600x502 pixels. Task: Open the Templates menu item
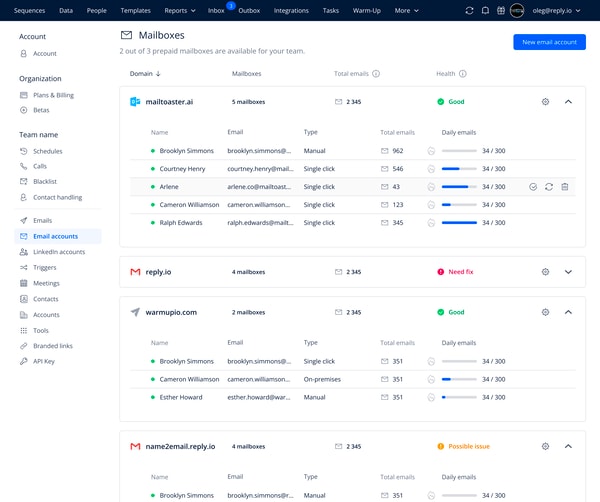[x=135, y=11]
